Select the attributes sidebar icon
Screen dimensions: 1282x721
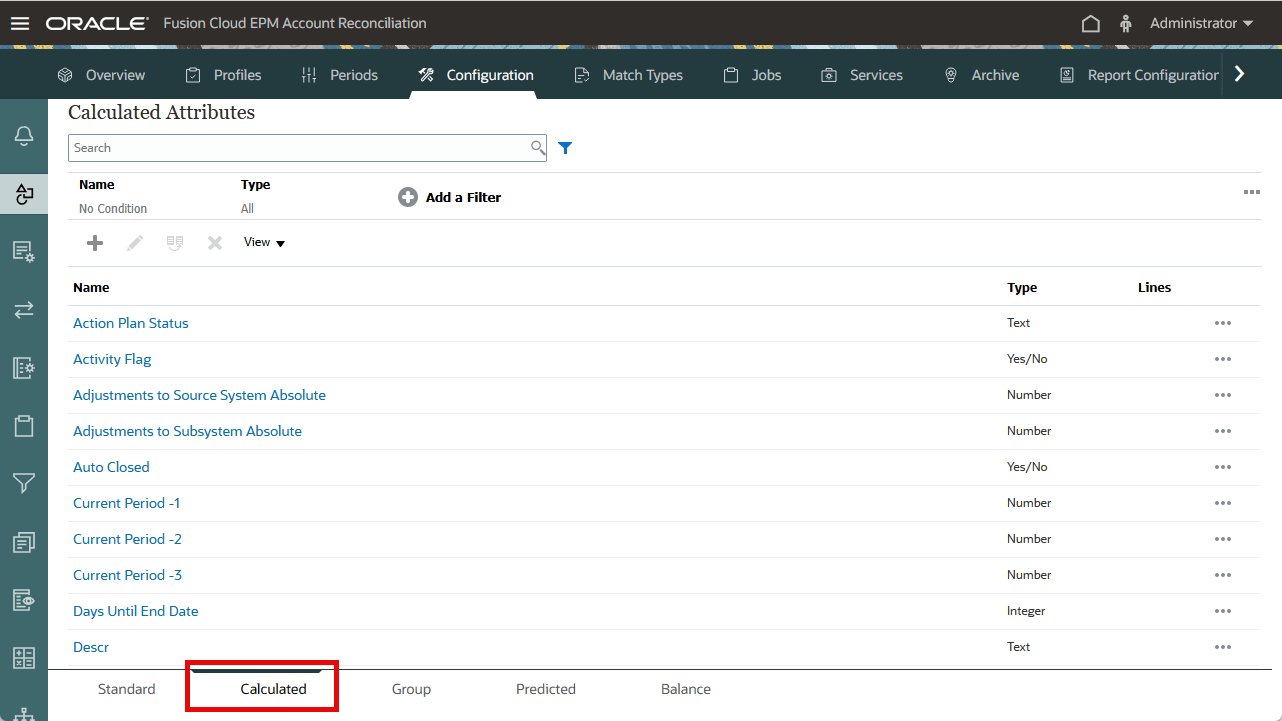[x=24, y=194]
